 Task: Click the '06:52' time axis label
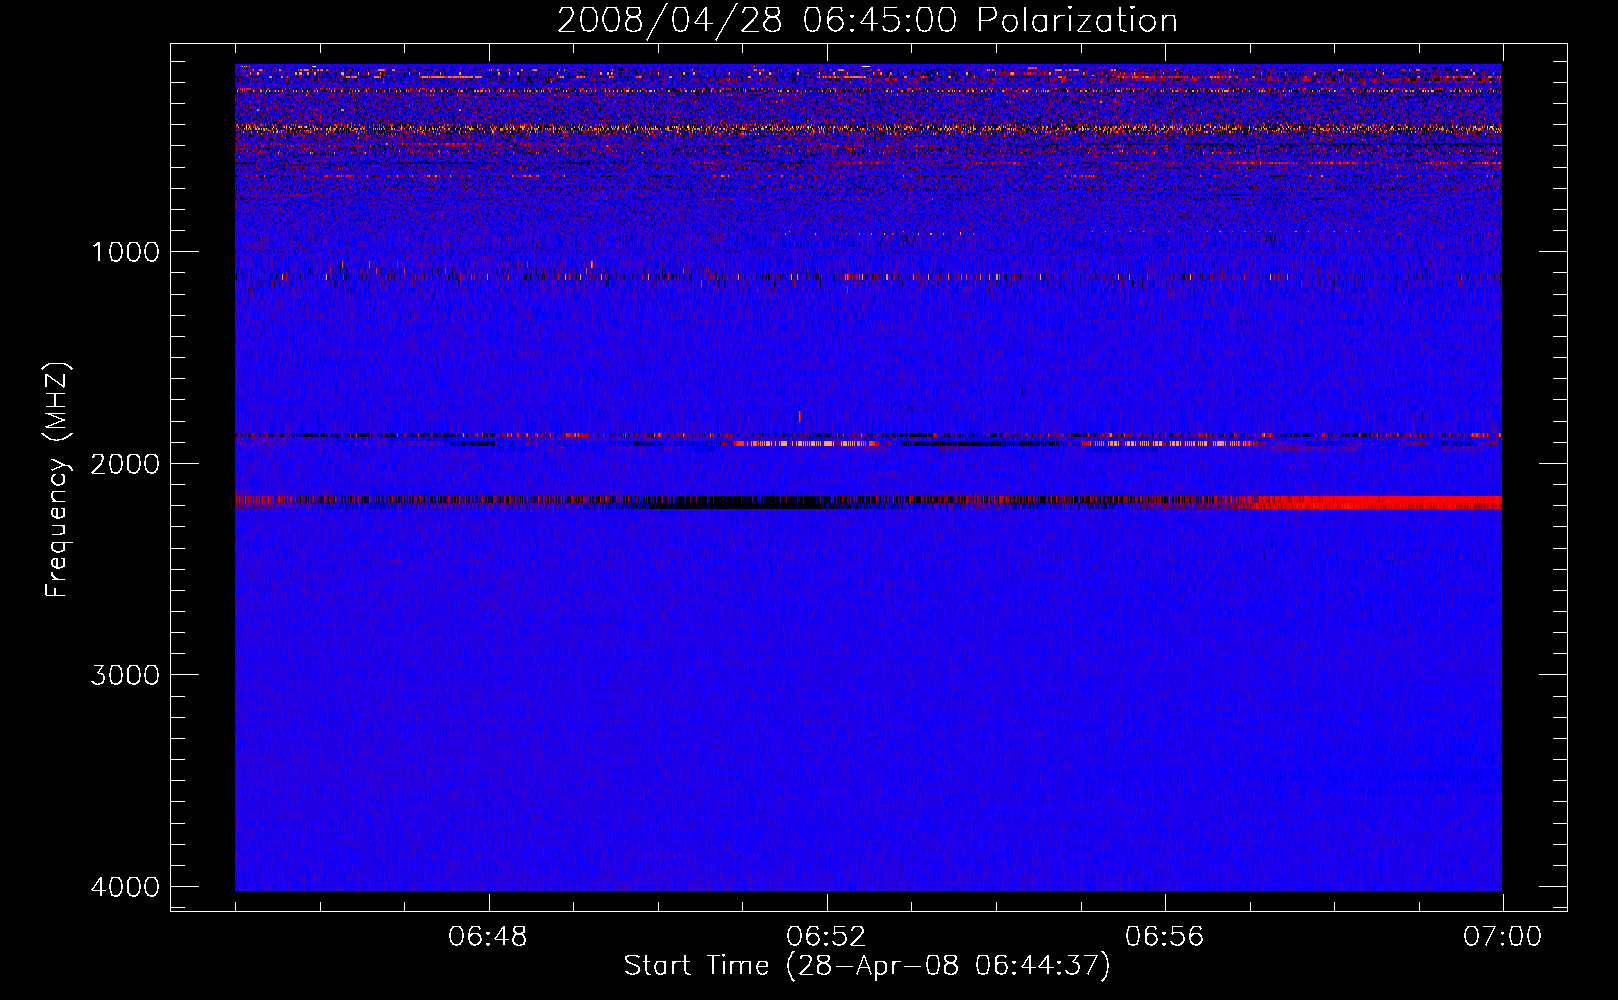(x=826, y=937)
